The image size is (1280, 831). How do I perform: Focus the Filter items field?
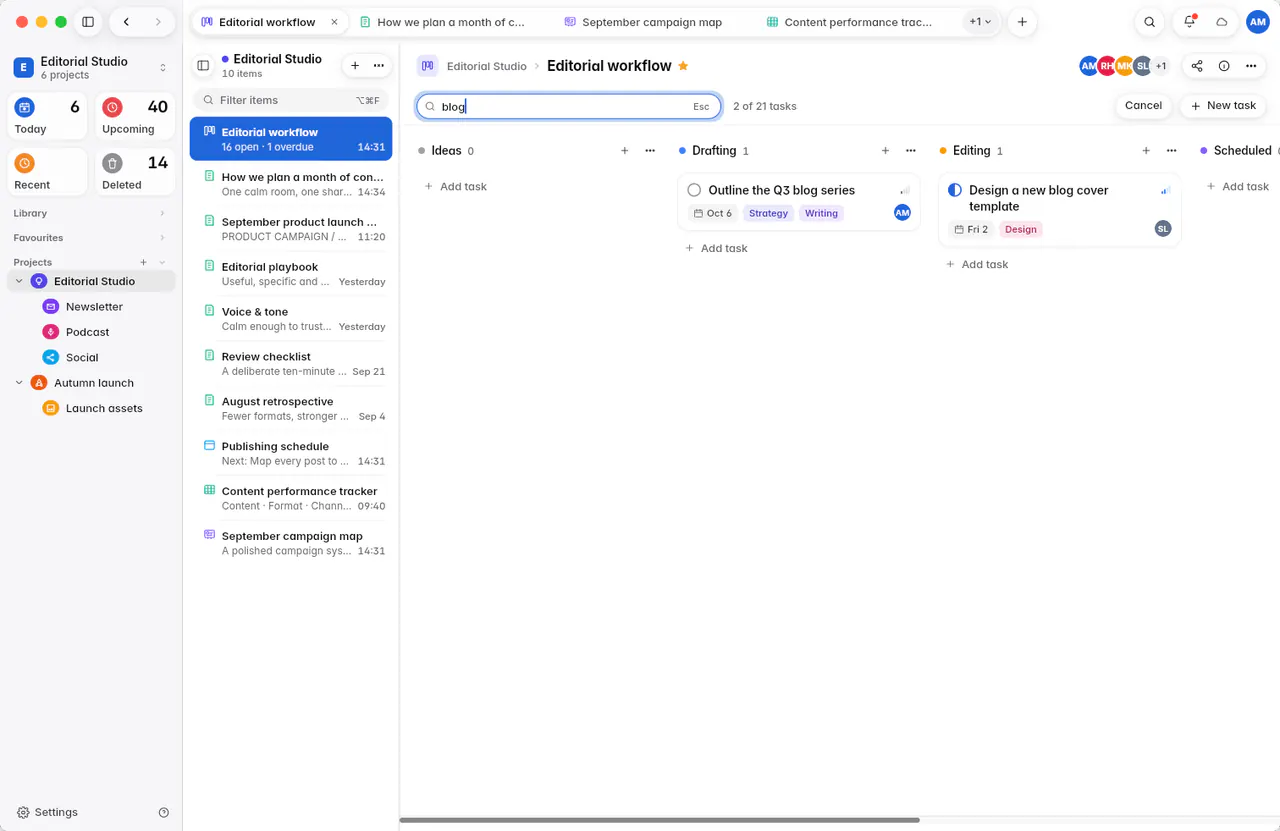[289, 100]
